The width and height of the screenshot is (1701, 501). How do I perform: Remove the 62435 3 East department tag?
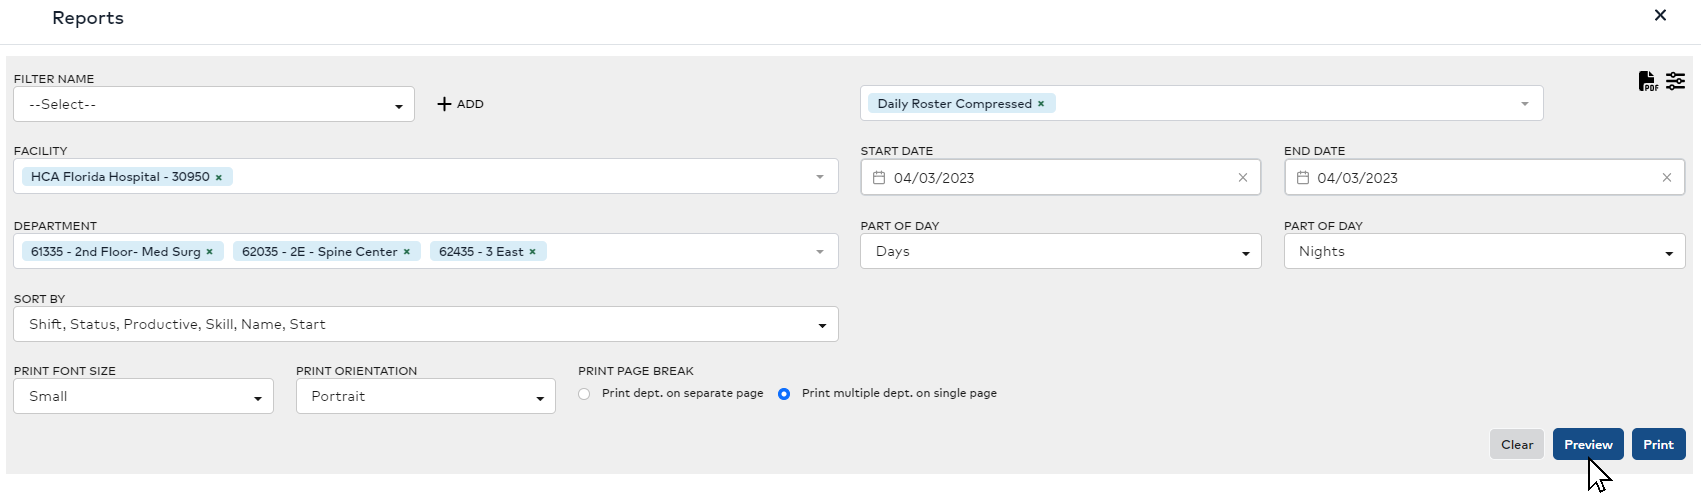533,252
